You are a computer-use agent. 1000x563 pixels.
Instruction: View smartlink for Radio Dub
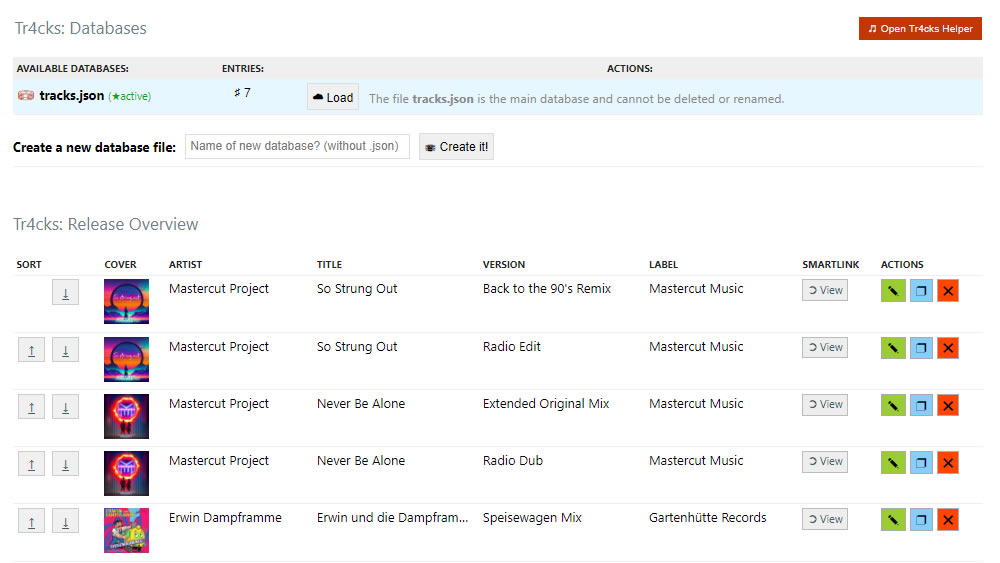point(825,462)
